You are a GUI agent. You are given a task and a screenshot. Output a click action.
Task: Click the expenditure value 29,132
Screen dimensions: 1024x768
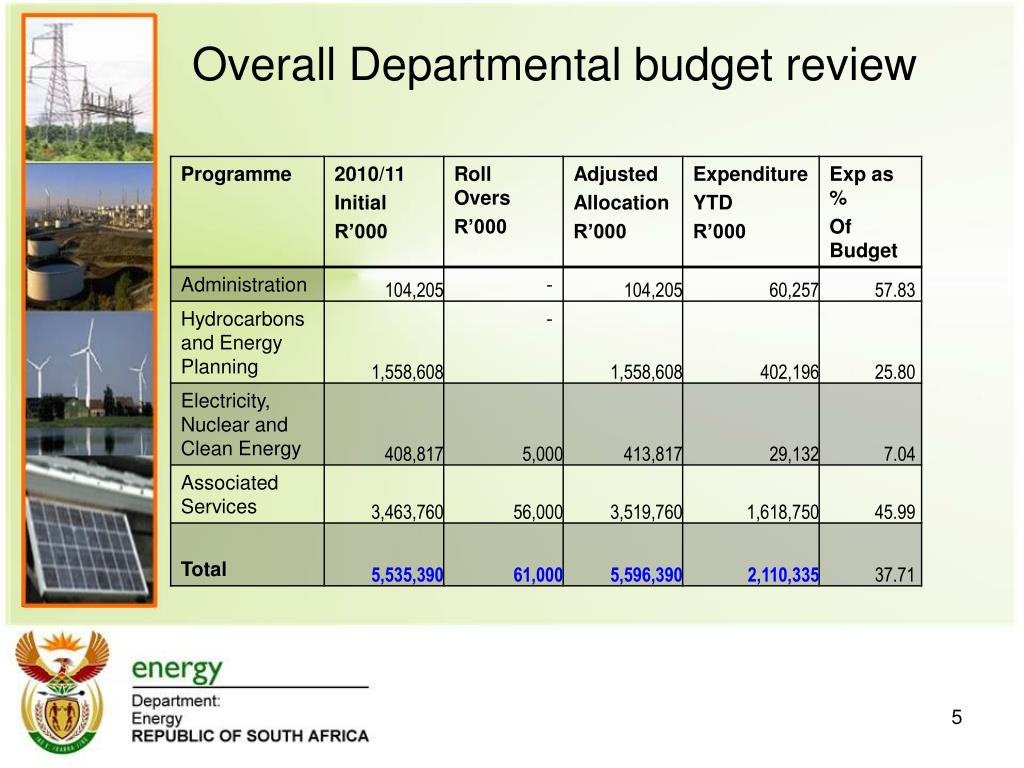click(x=793, y=454)
